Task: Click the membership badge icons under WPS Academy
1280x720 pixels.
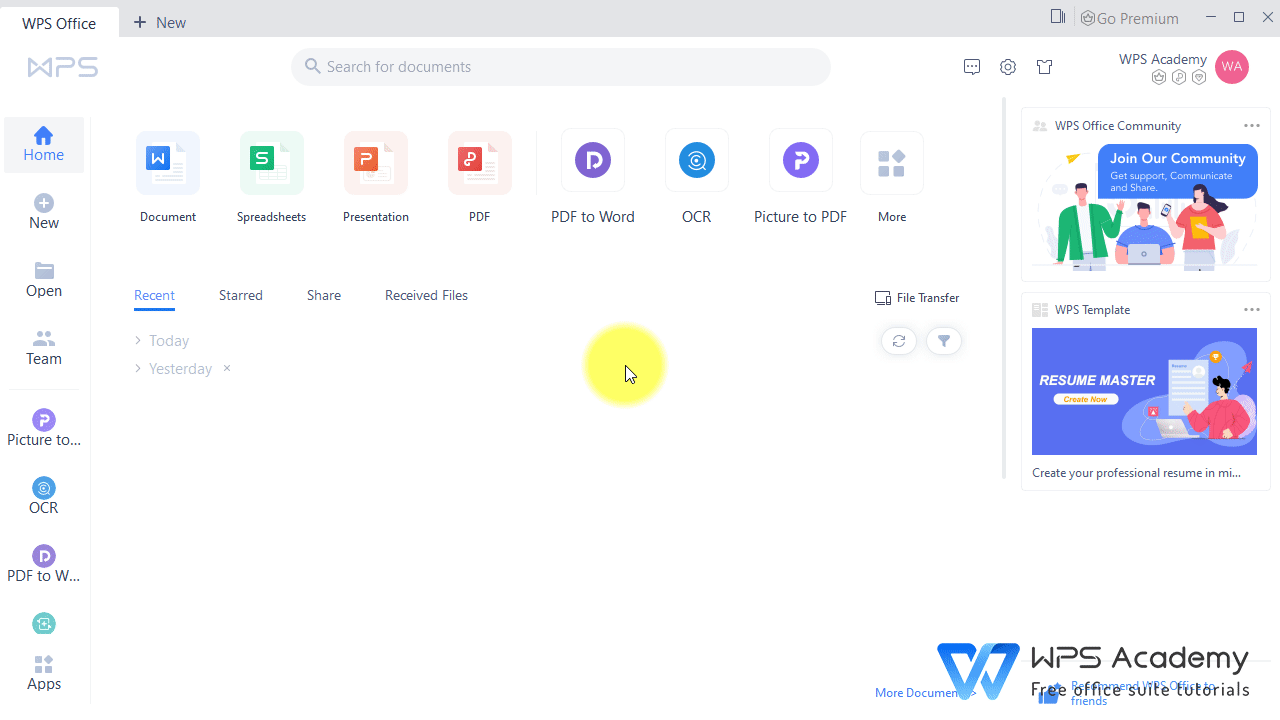Action: pos(1179,77)
